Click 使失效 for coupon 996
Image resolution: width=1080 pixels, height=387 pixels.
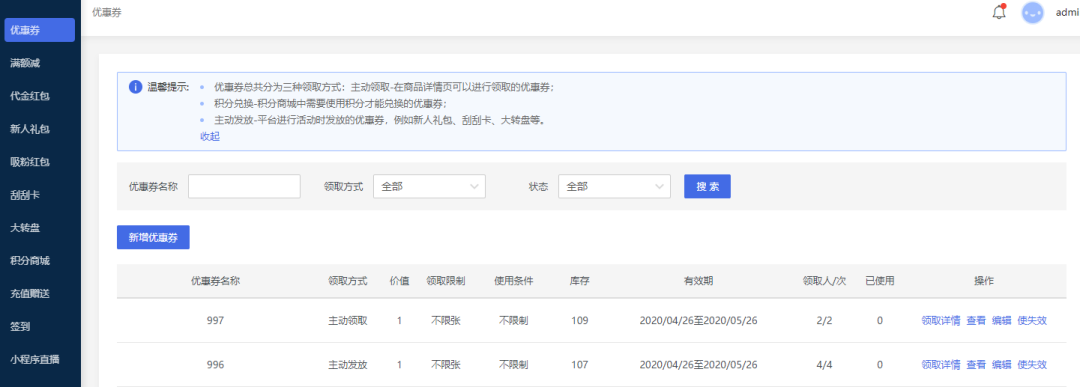coord(1032,364)
